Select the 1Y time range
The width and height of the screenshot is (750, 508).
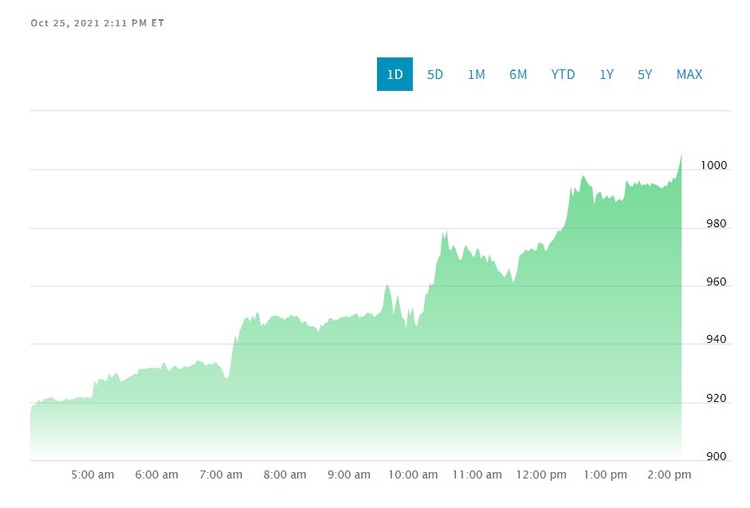pyautogui.click(x=606, y=74)
